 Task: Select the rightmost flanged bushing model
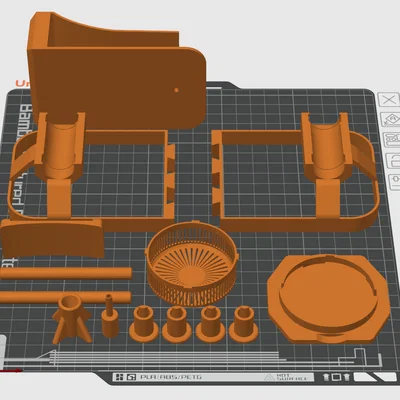coord(244,324)
